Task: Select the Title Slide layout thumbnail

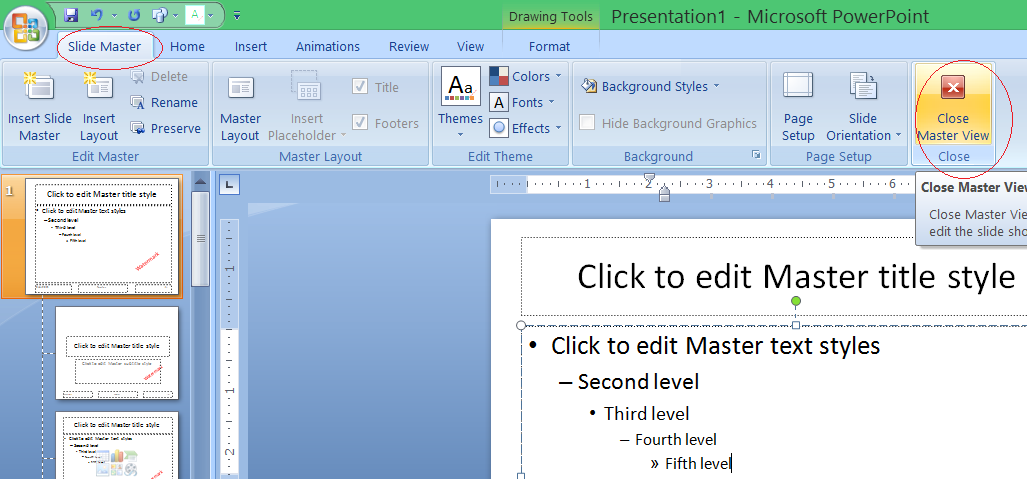Action: point(117,353)
